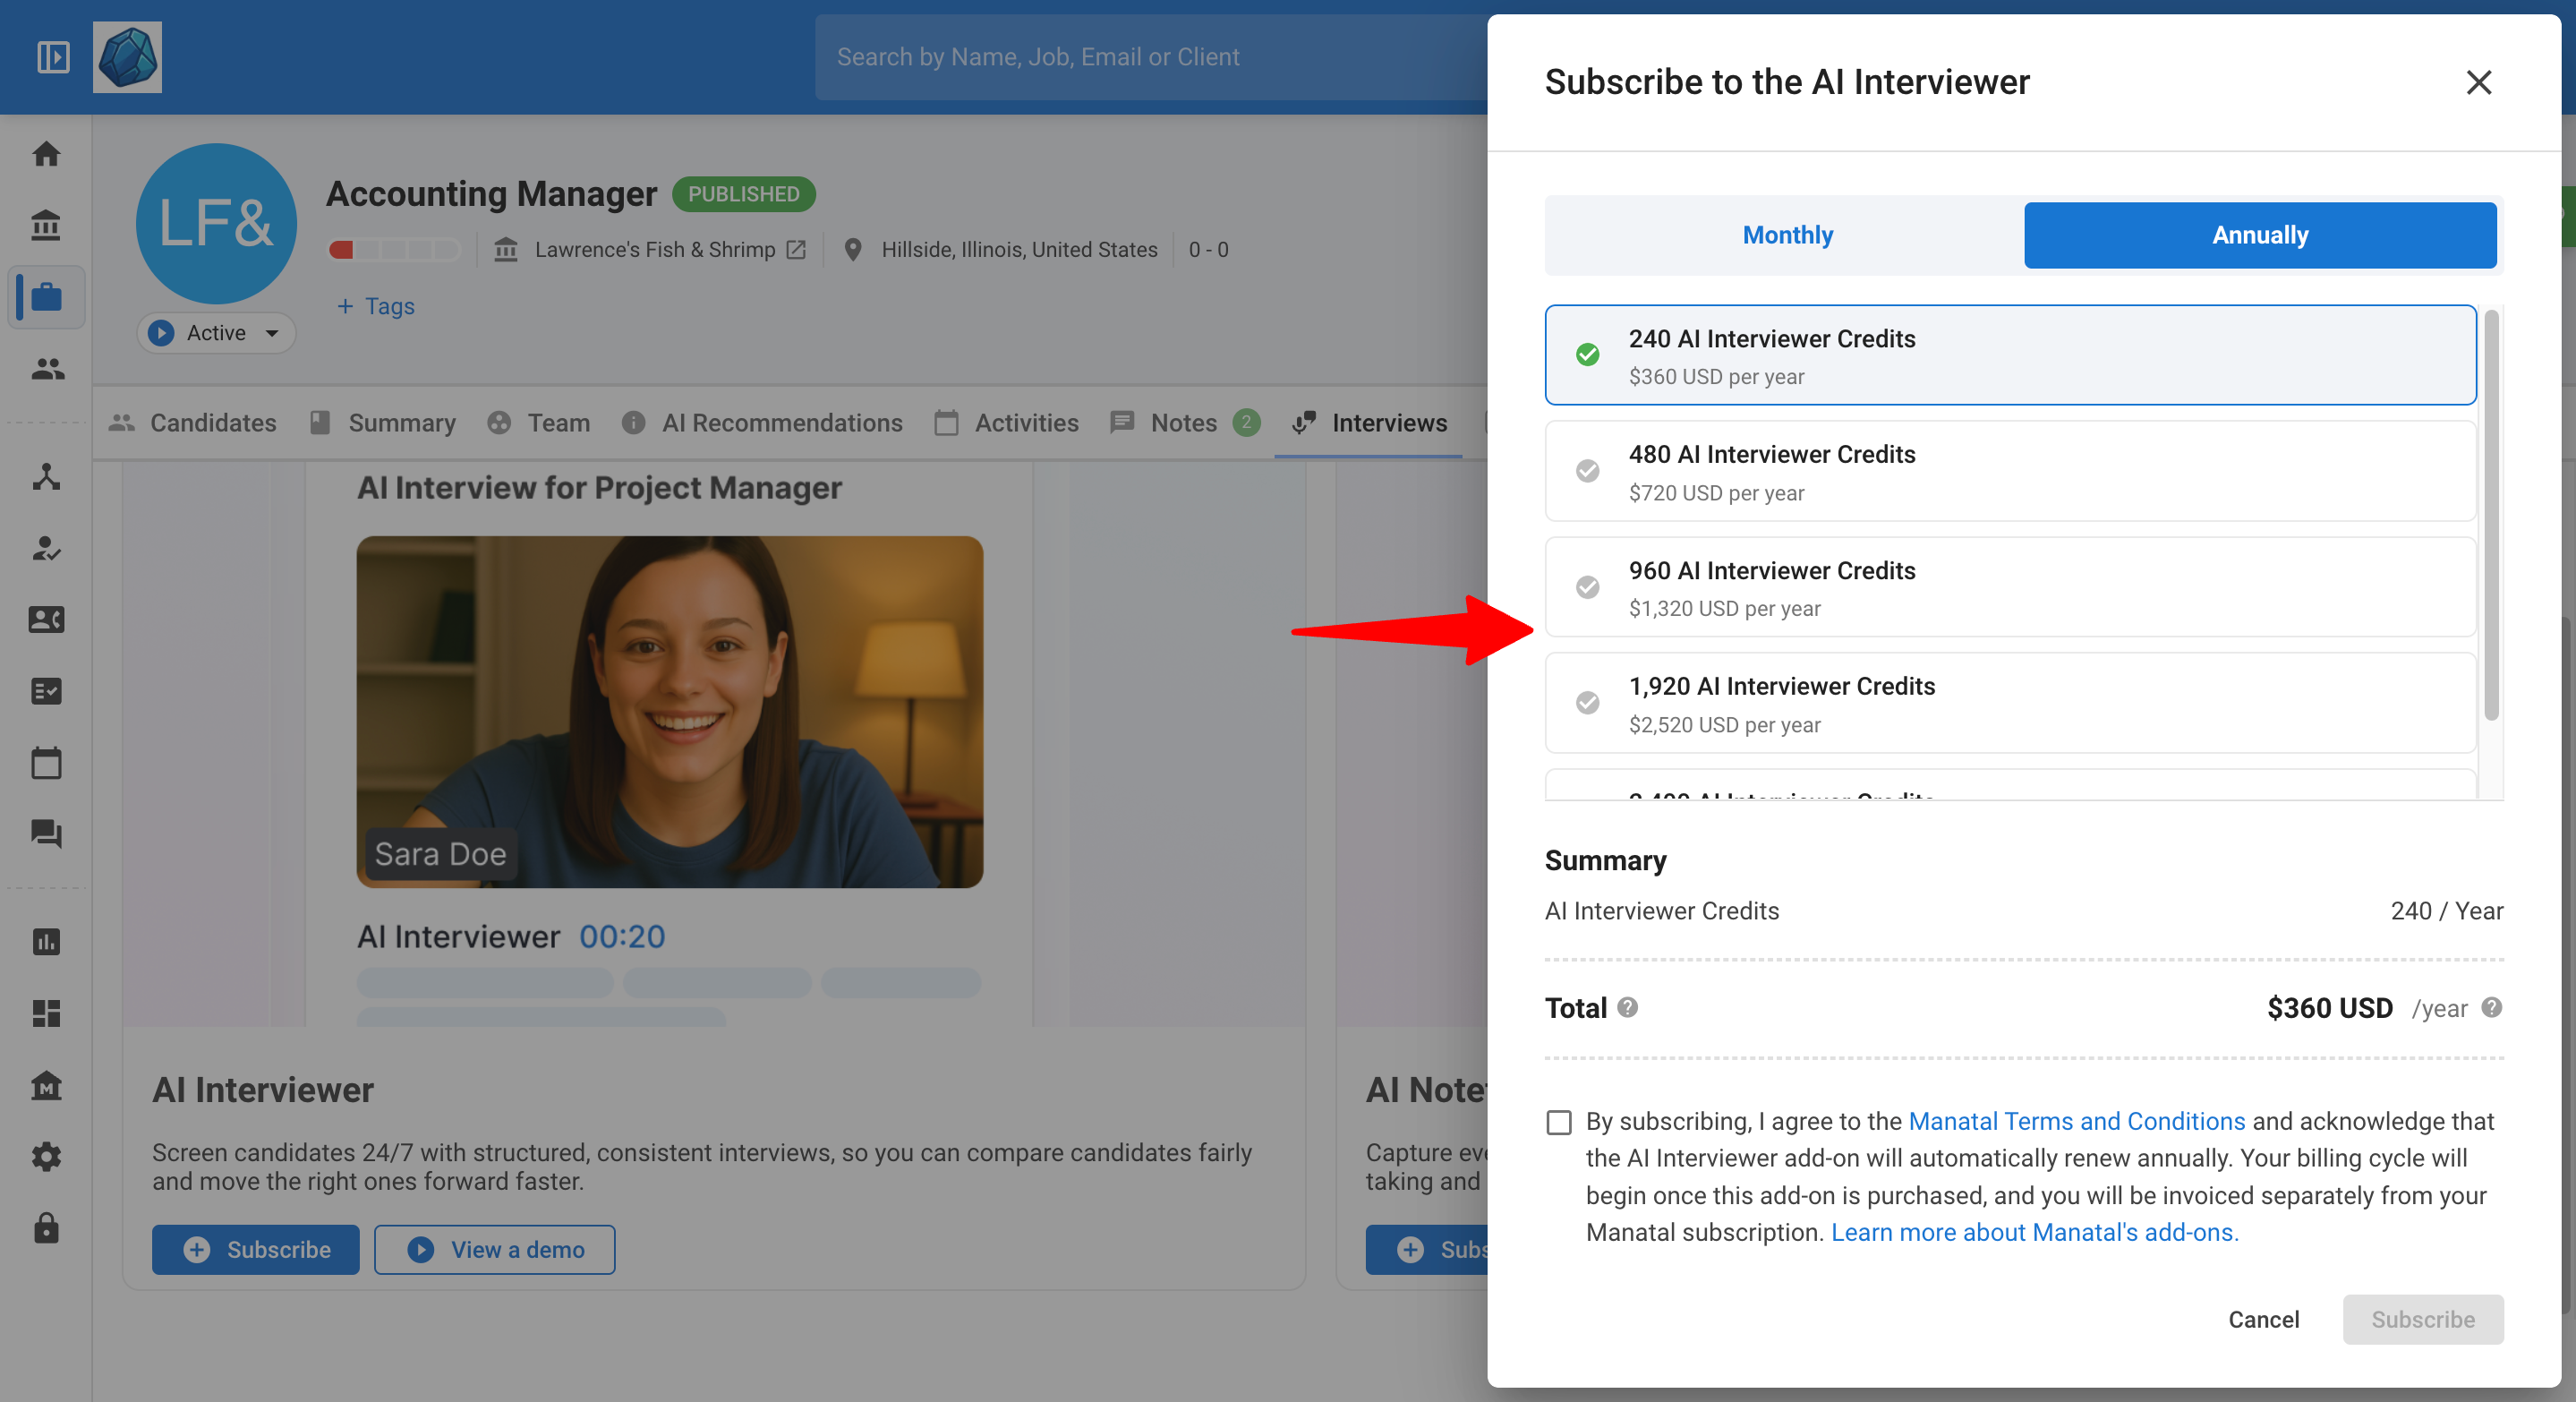Focus the search by name field

coord(1150,57)
